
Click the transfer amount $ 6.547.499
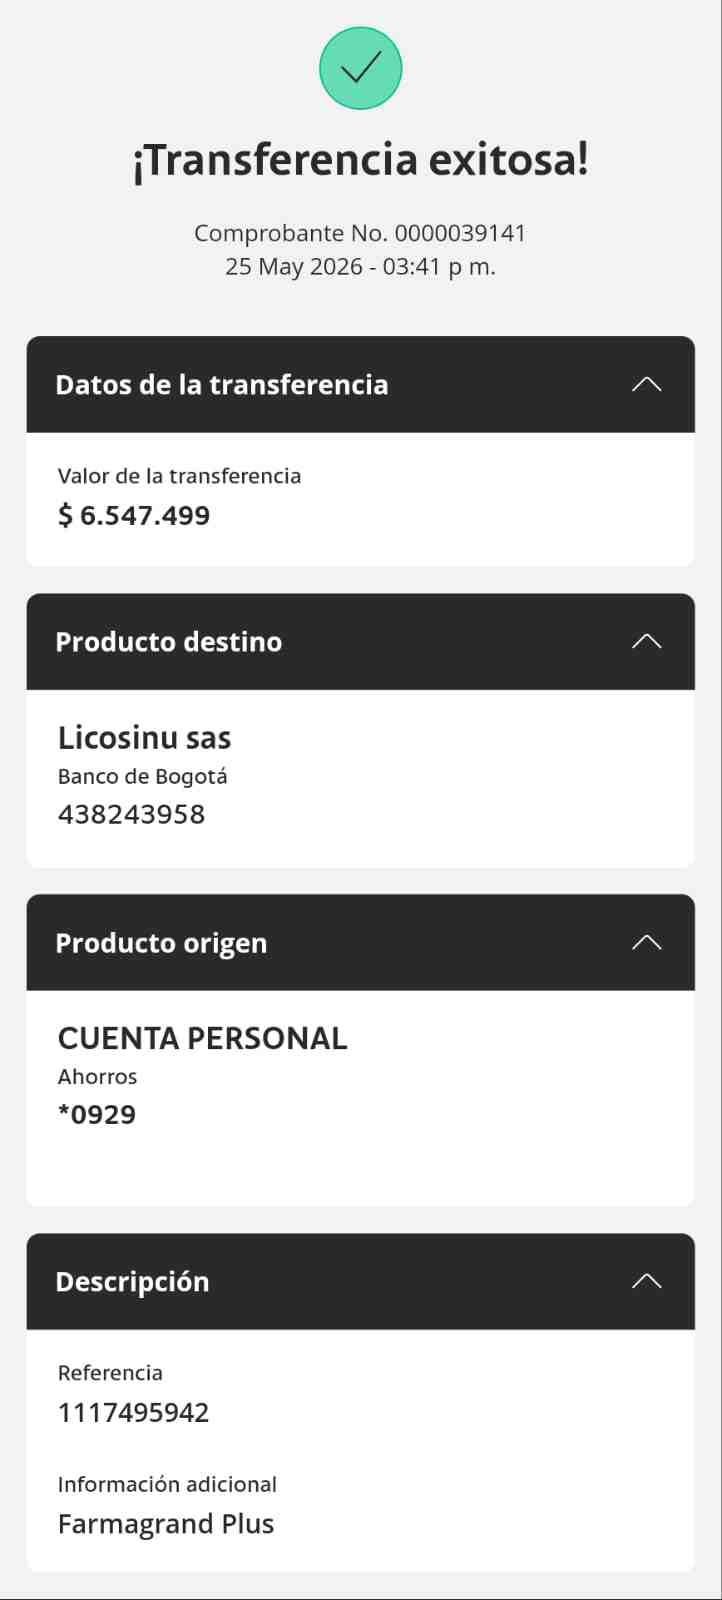click(134, 516)
